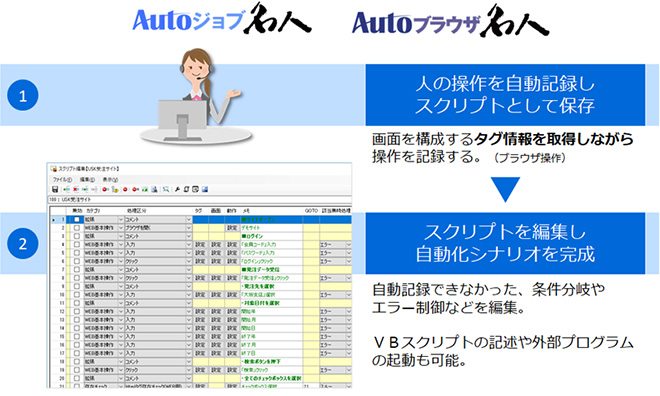This screenshot has width=660, height=396.
Task: Click the red X delete-row toolbar icon
Action: [x=76, y=189]
